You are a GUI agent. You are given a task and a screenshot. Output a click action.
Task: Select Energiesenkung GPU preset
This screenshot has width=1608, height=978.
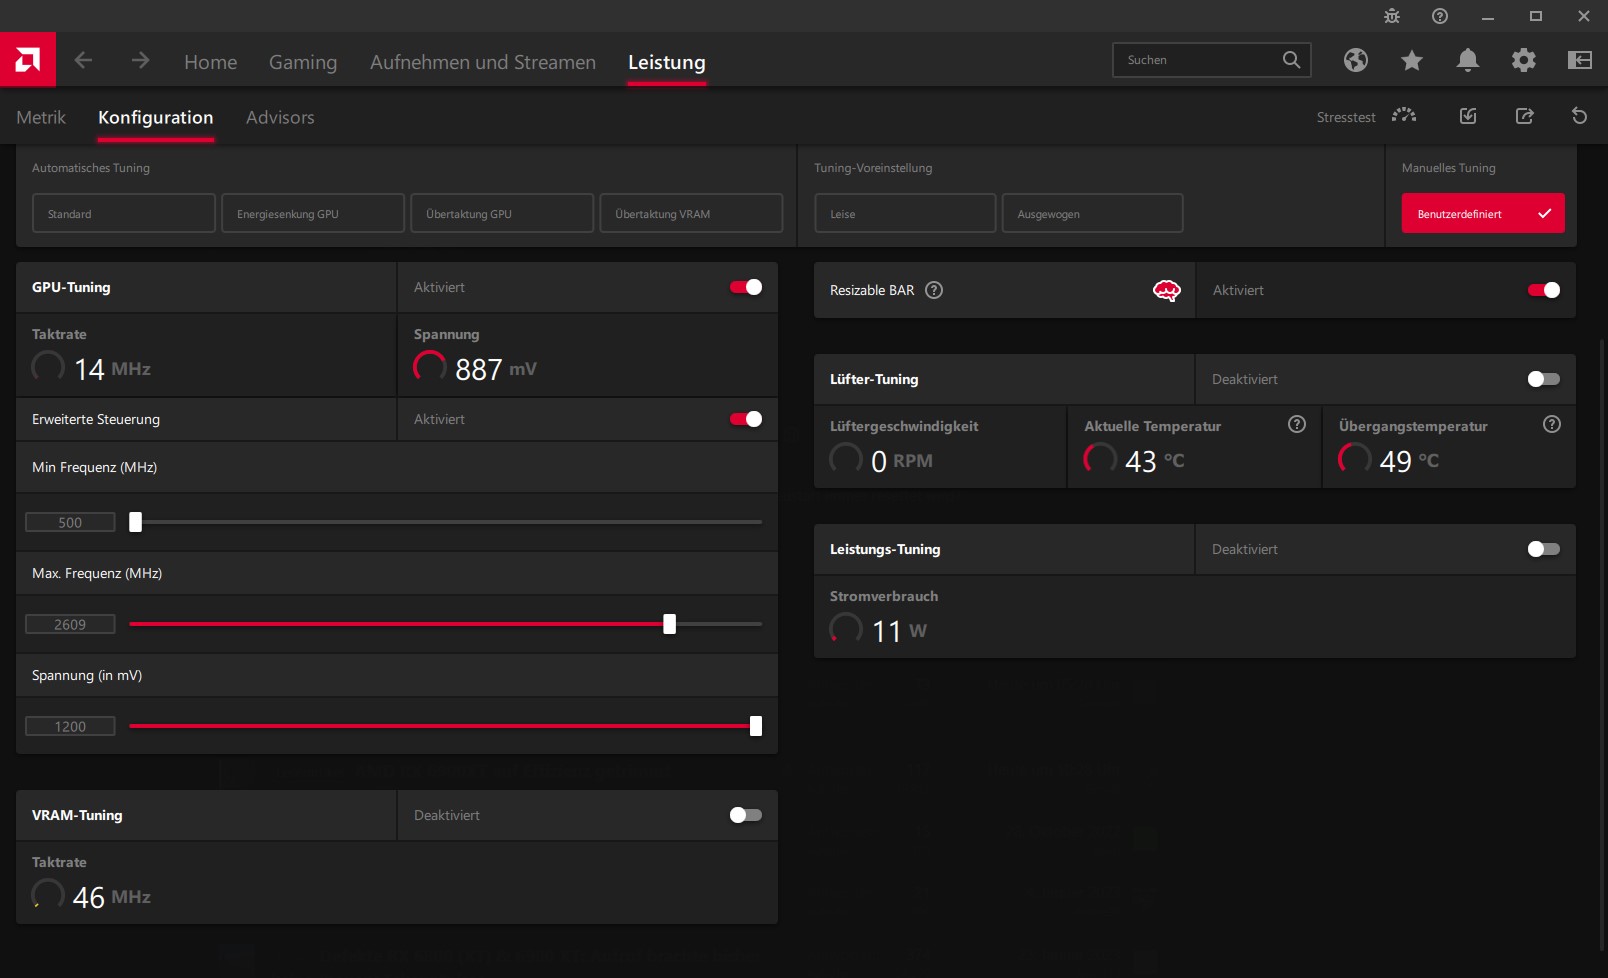[313, 213]
